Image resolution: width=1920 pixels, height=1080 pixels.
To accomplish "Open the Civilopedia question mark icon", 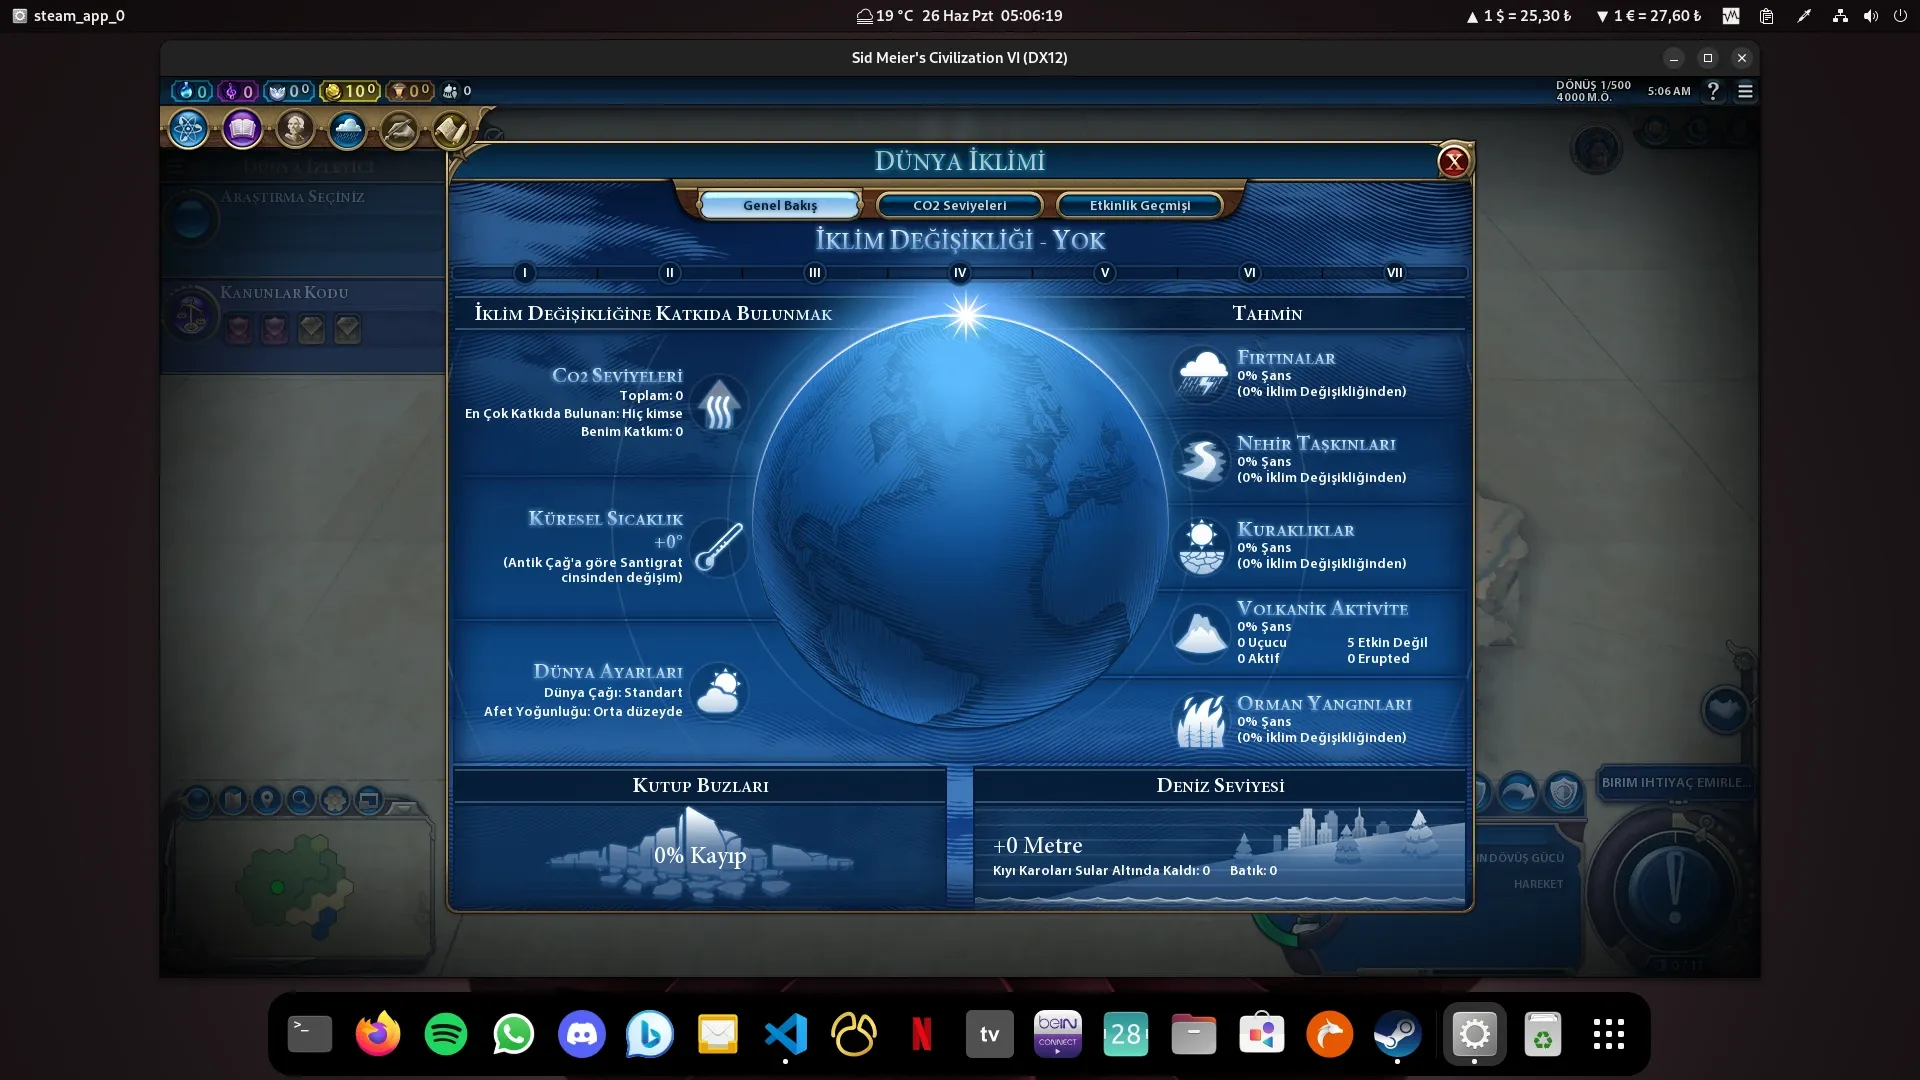I will (x=1713, y=91).
